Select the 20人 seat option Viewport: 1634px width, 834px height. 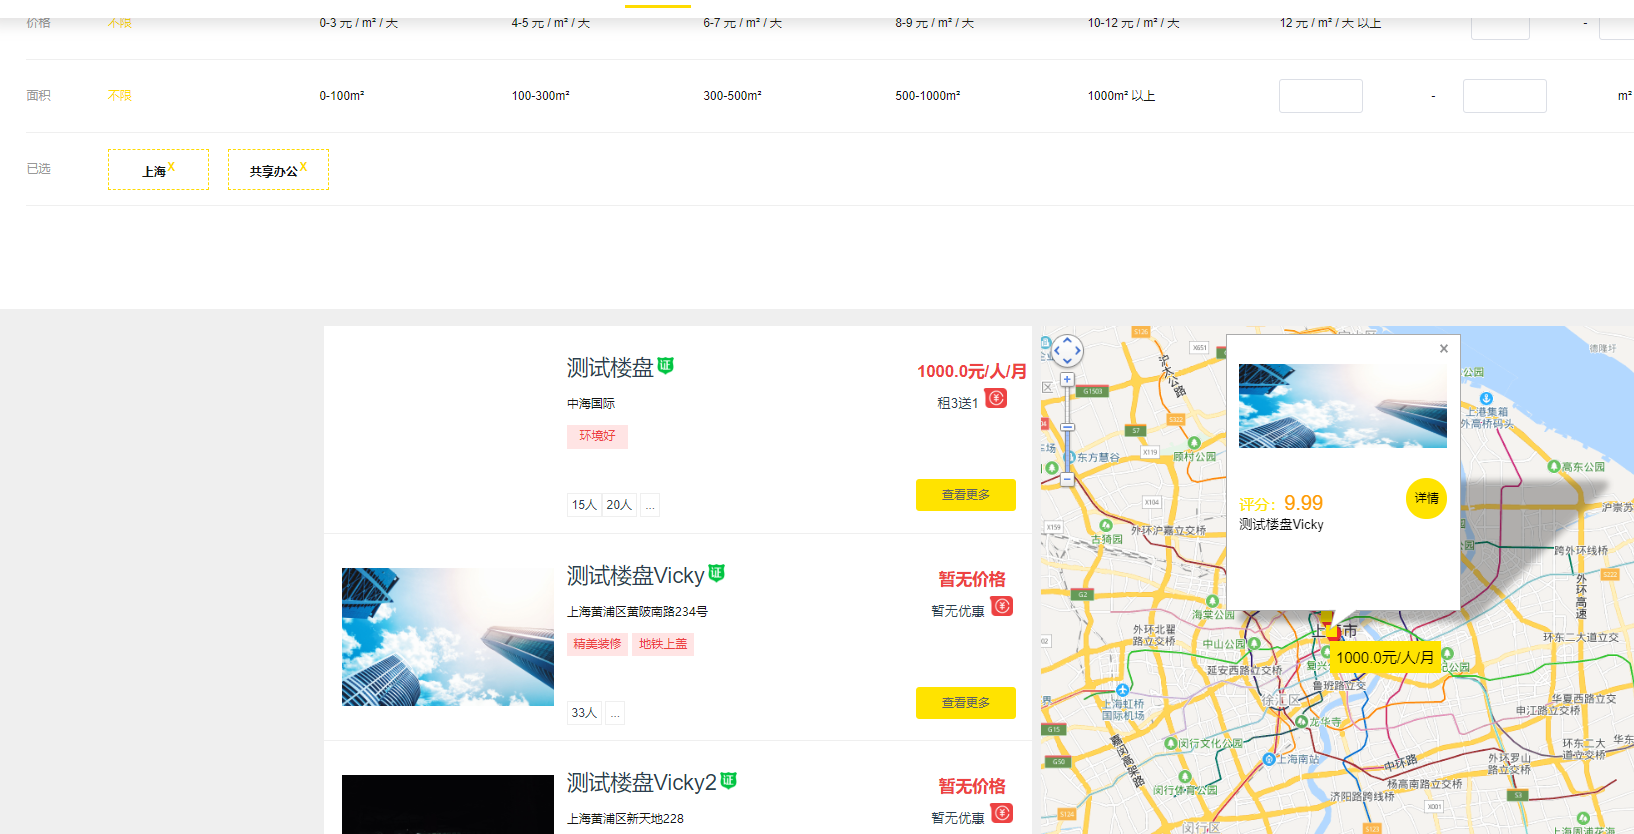click(619, 505)
